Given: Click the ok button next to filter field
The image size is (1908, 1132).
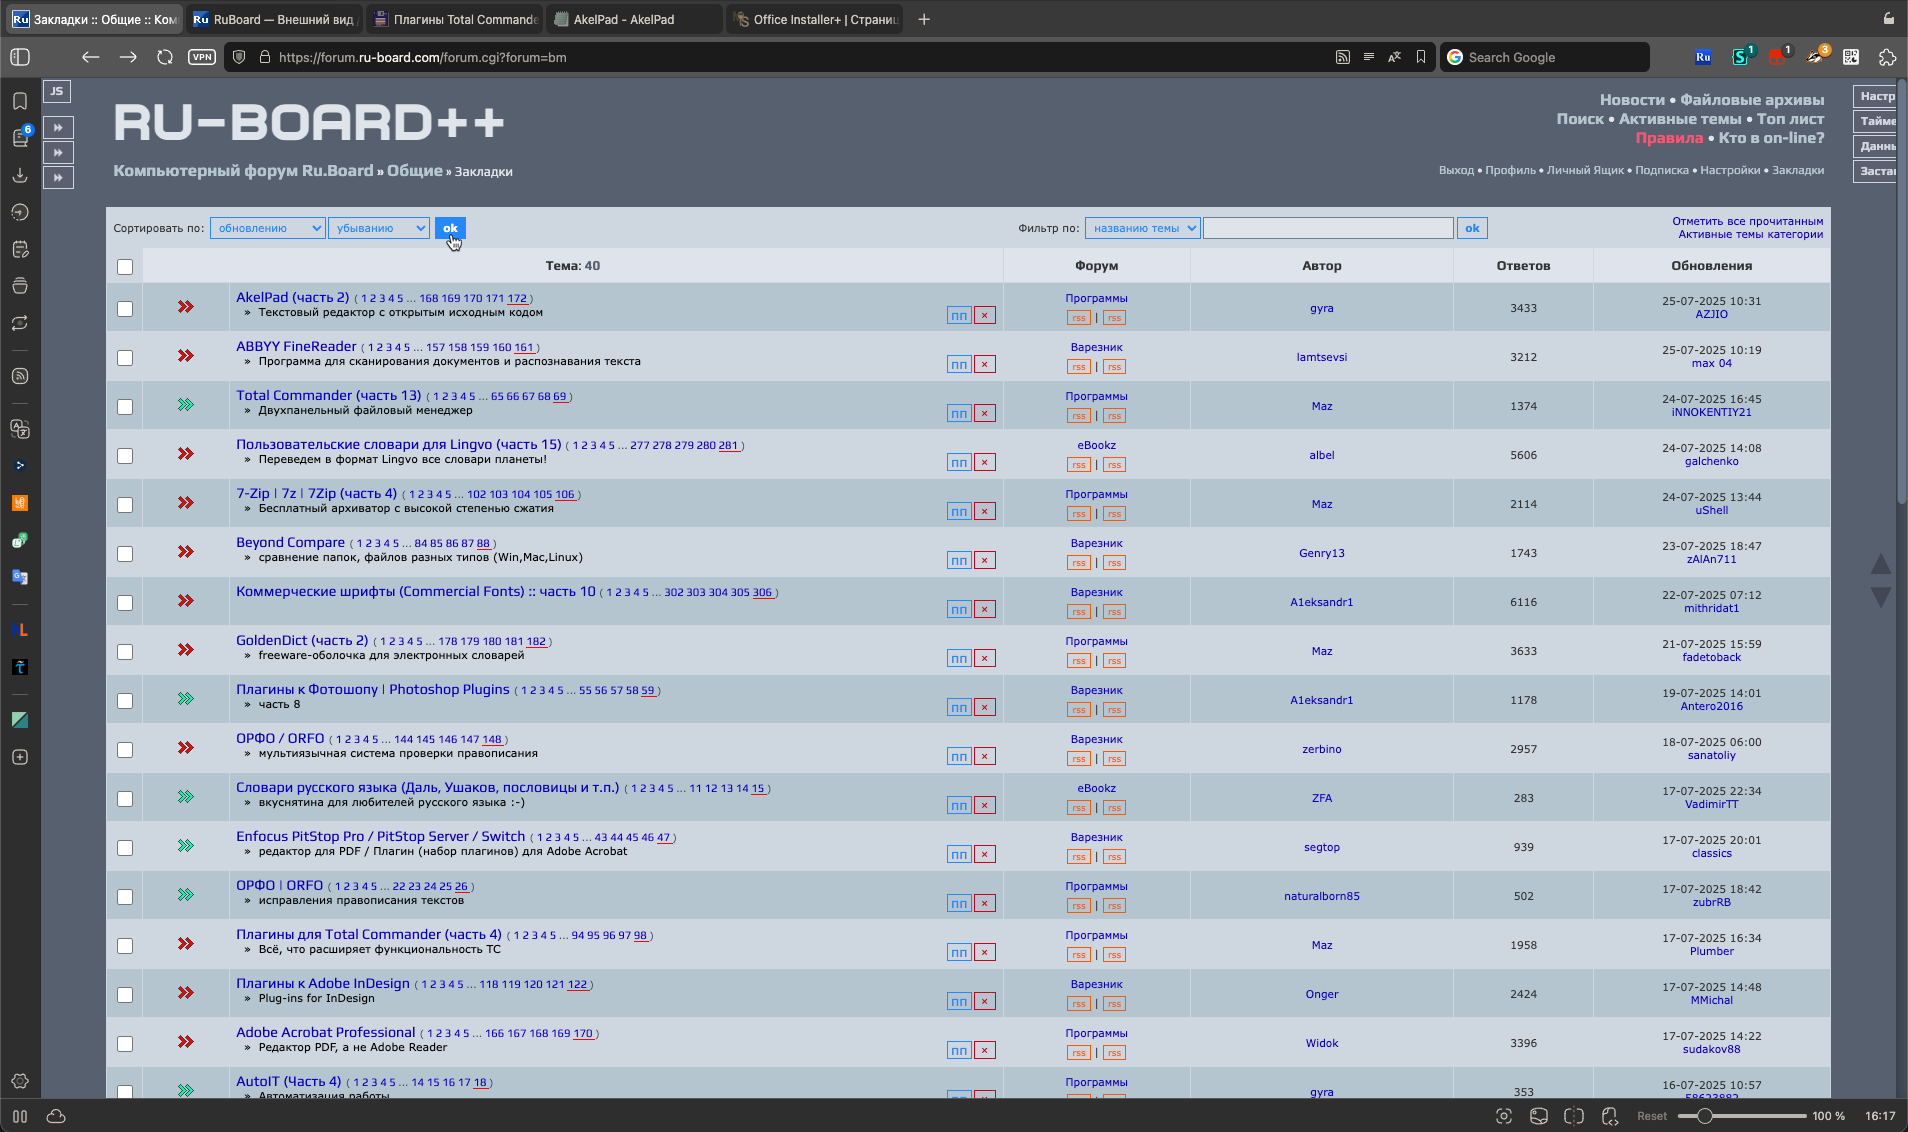Looking at the screenshot, I should tap(1472, 228).
